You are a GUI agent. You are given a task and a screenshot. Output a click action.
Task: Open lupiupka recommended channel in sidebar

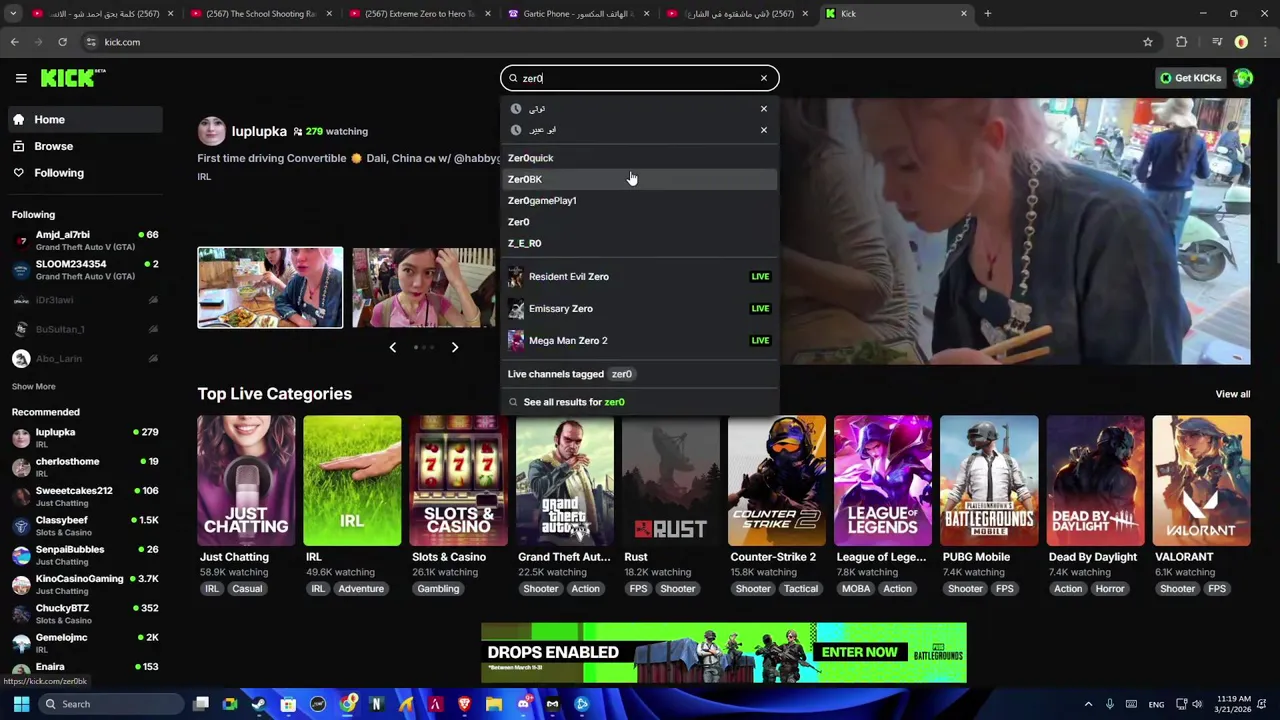84,438
